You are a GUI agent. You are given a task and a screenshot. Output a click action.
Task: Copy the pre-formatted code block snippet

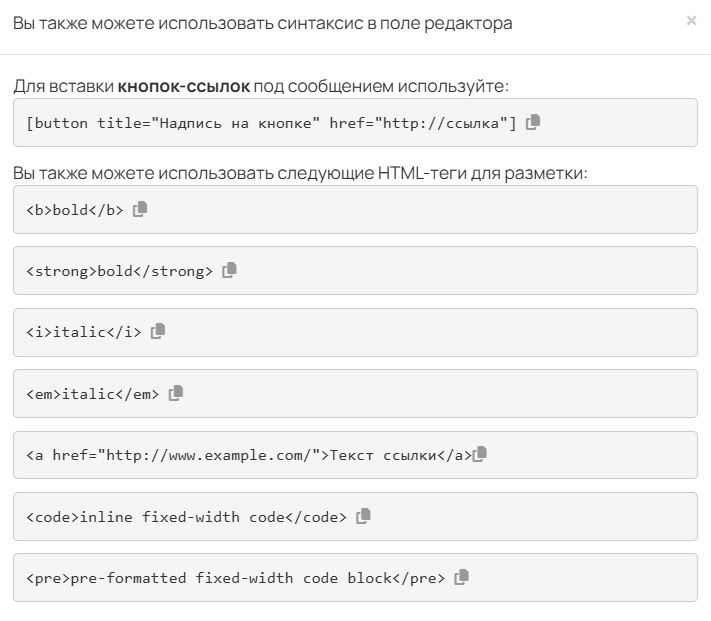click(x=462, y=577)
